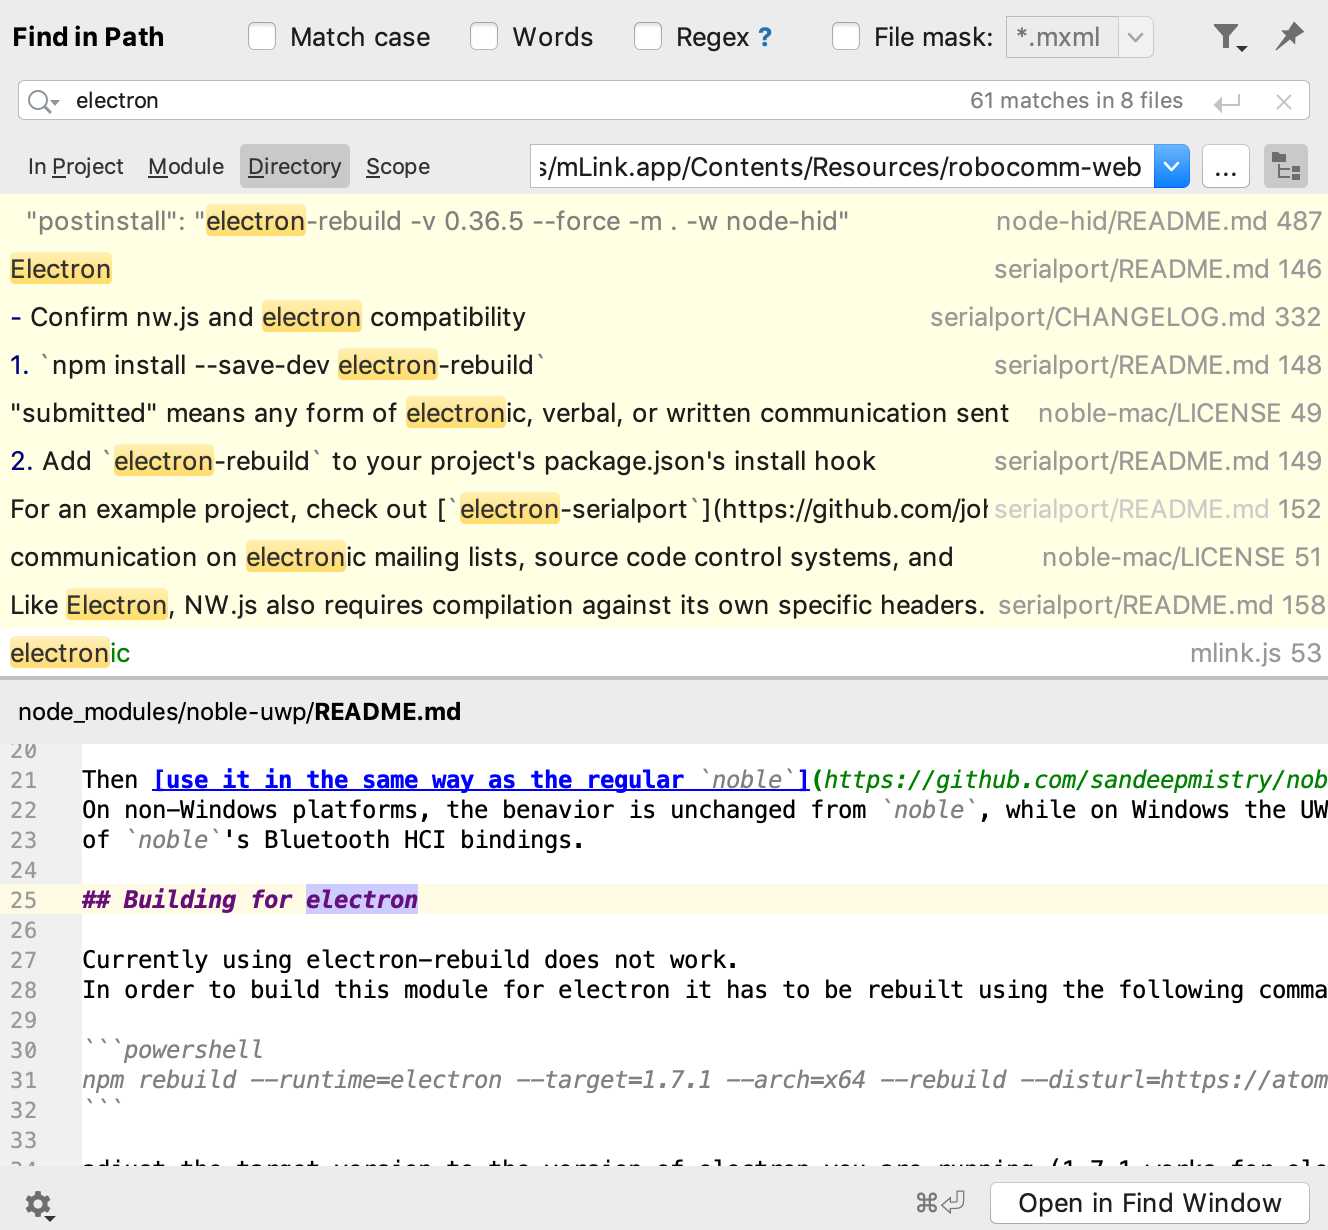
Task: Click line number 28 in the gutter
Action: [x=24, y=990]
